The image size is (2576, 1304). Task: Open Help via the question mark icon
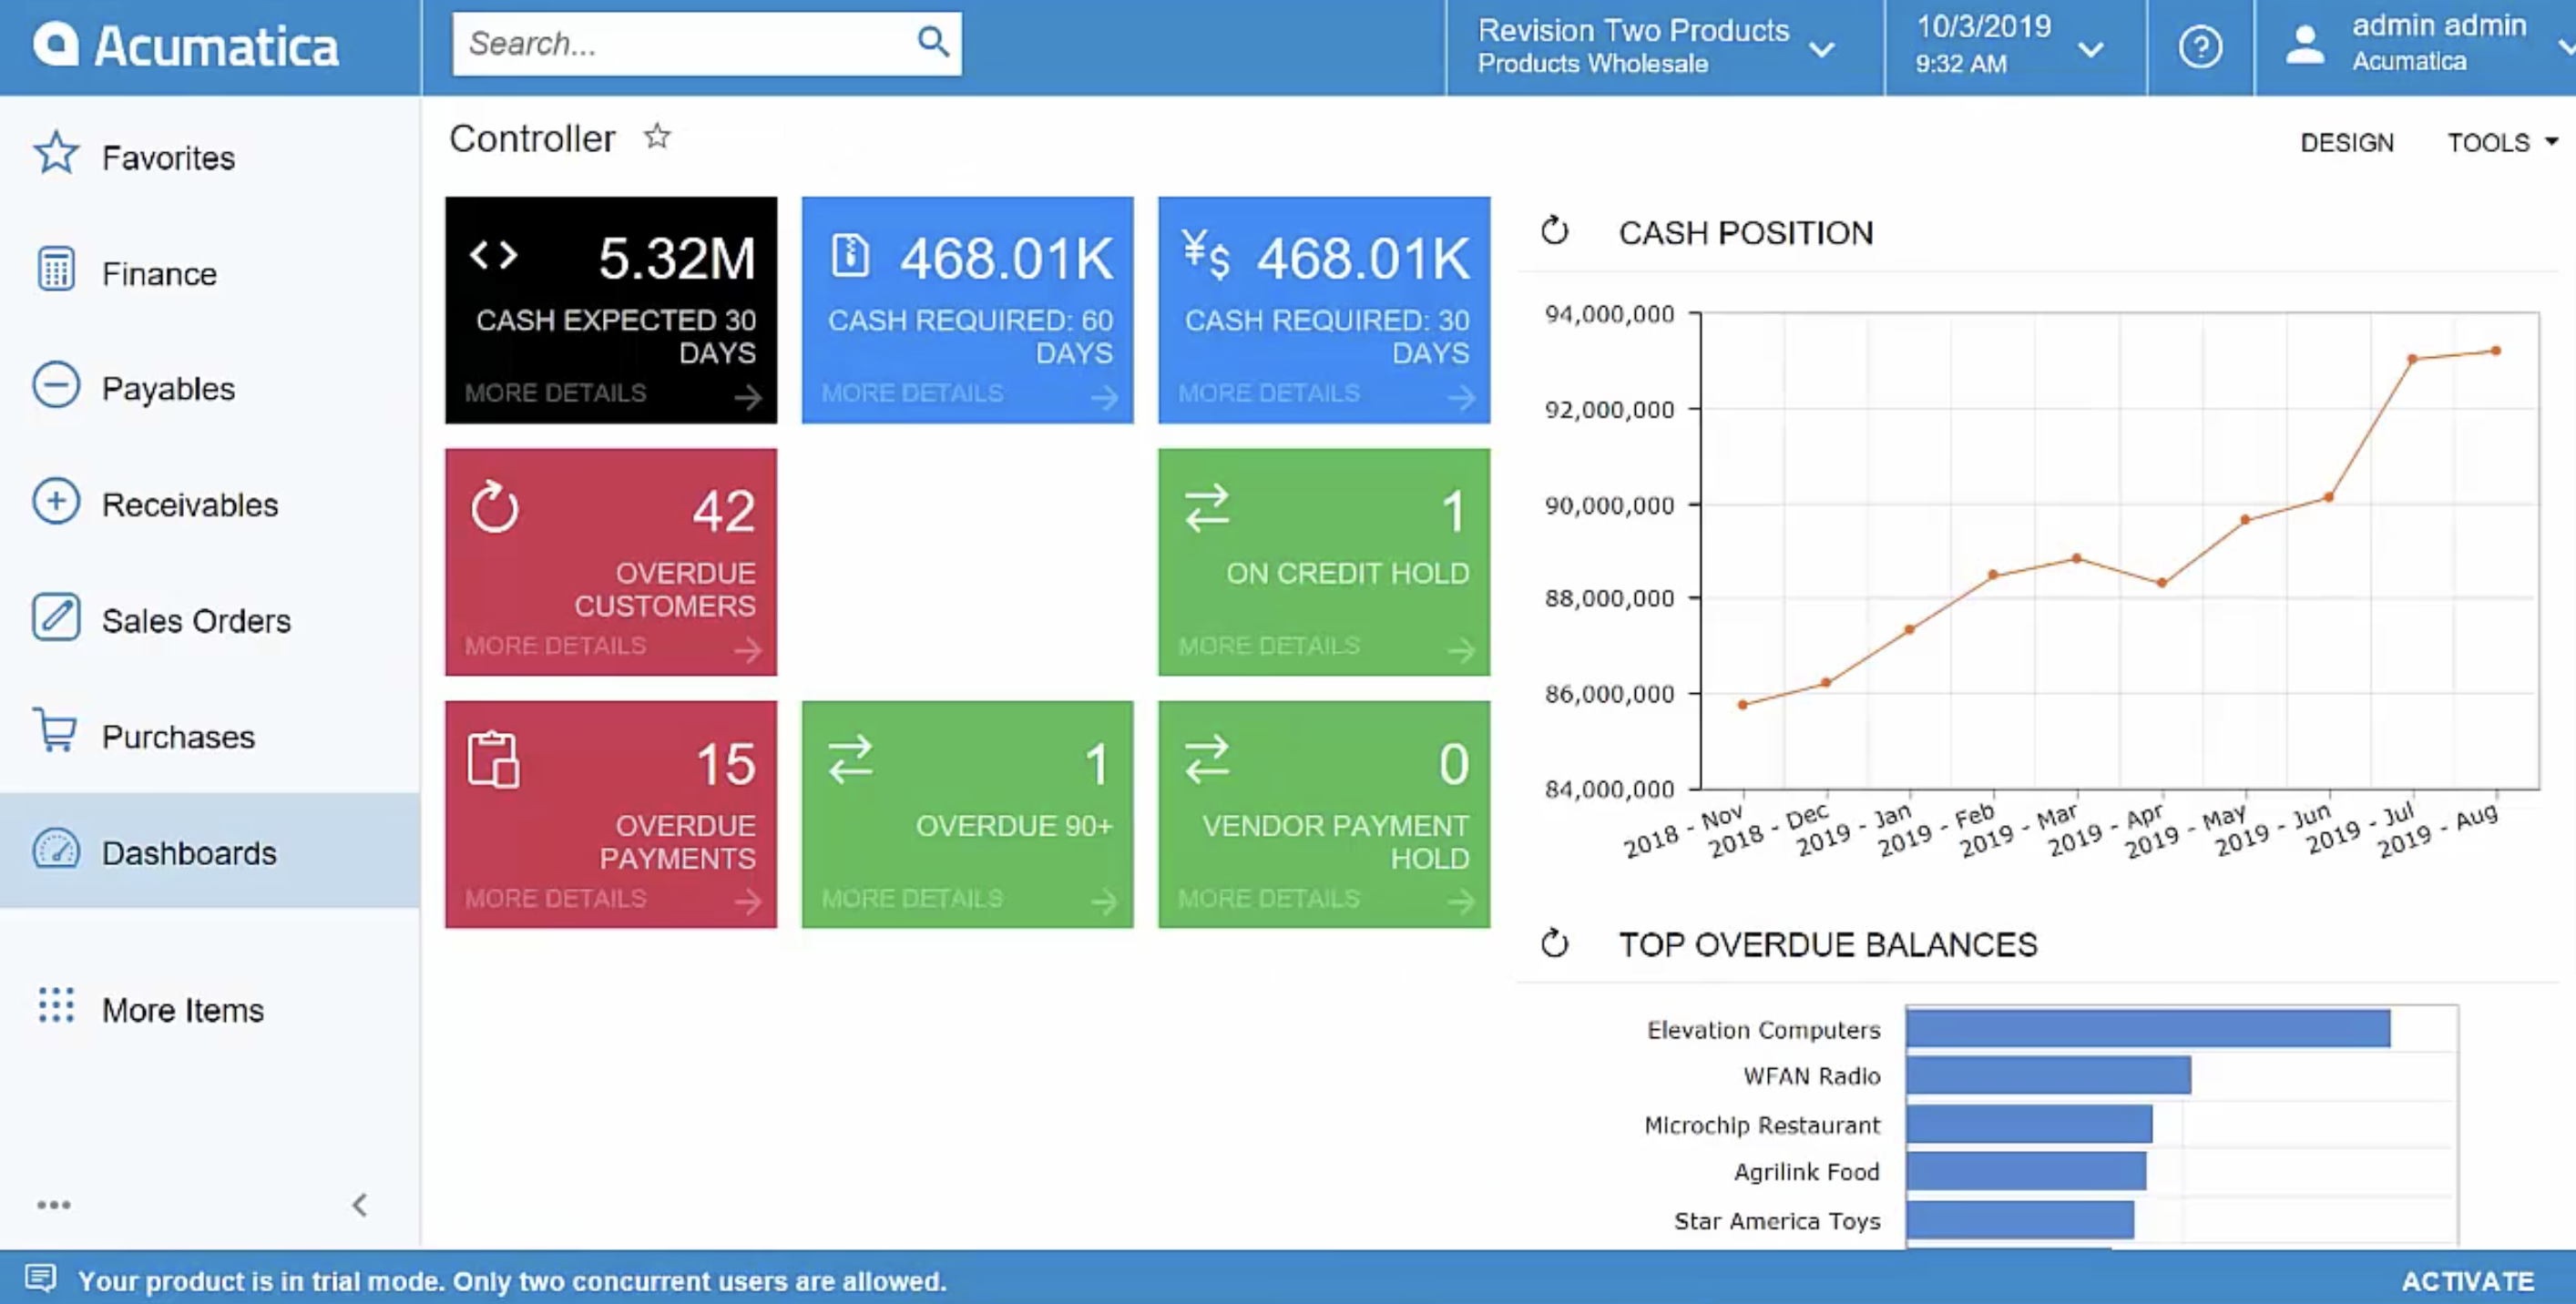[x=2199, y=47]
